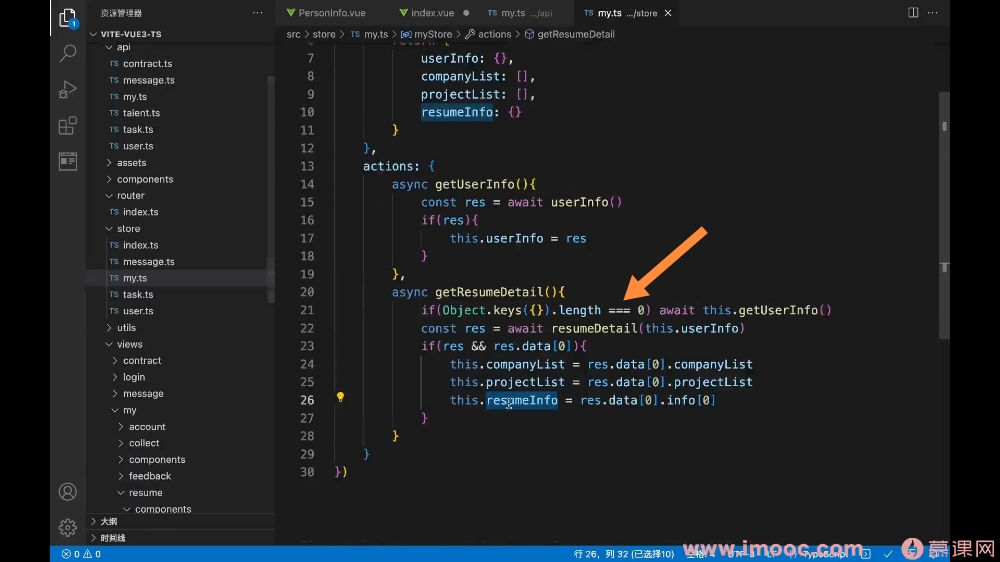Close the my.ts store tab
The height and width of the screenshot is (562, 1000).
tap(668, 13)
